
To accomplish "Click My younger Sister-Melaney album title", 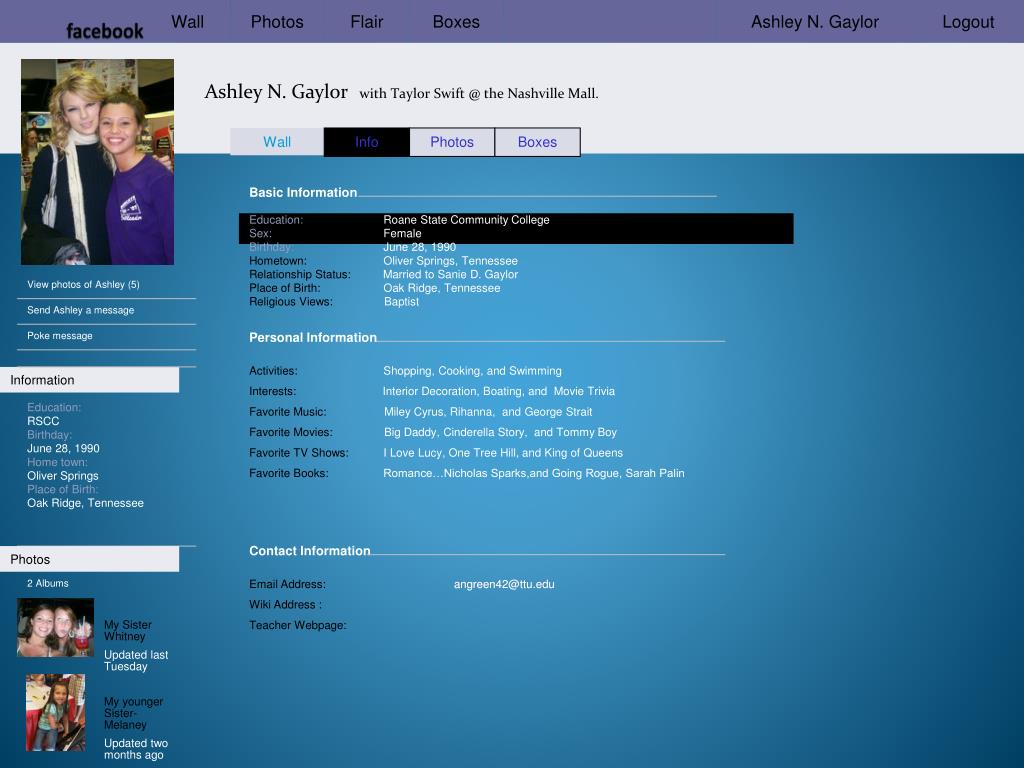I will pos(134,712).
